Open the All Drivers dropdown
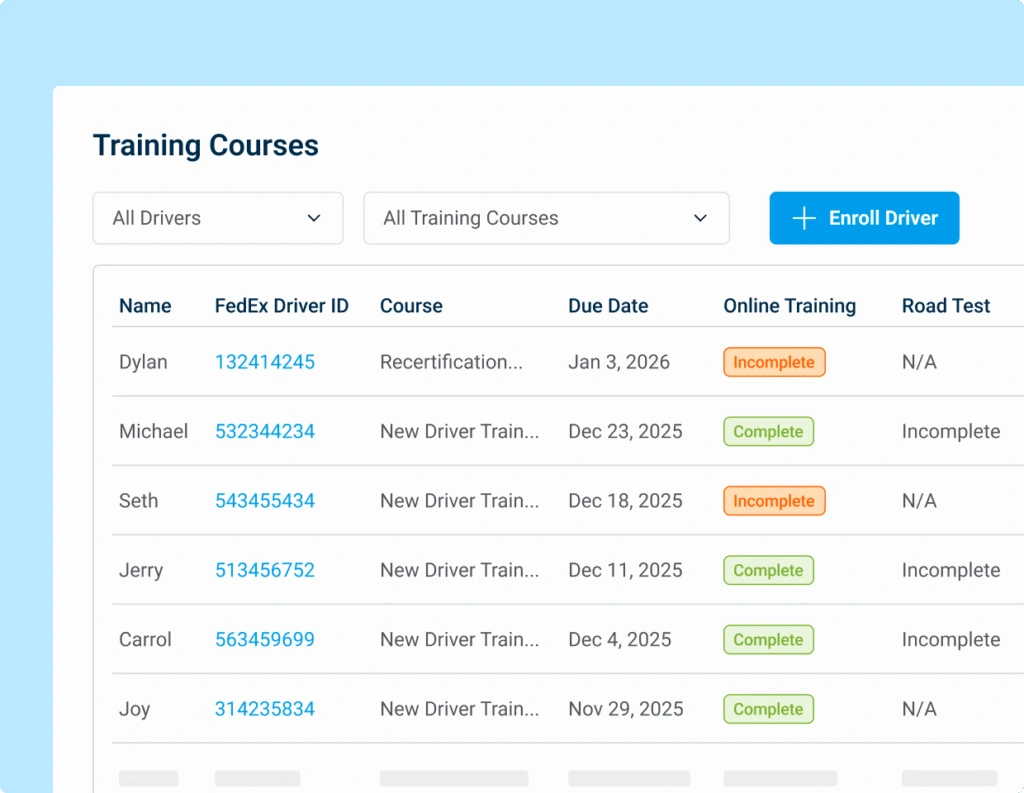 [217, 218]
